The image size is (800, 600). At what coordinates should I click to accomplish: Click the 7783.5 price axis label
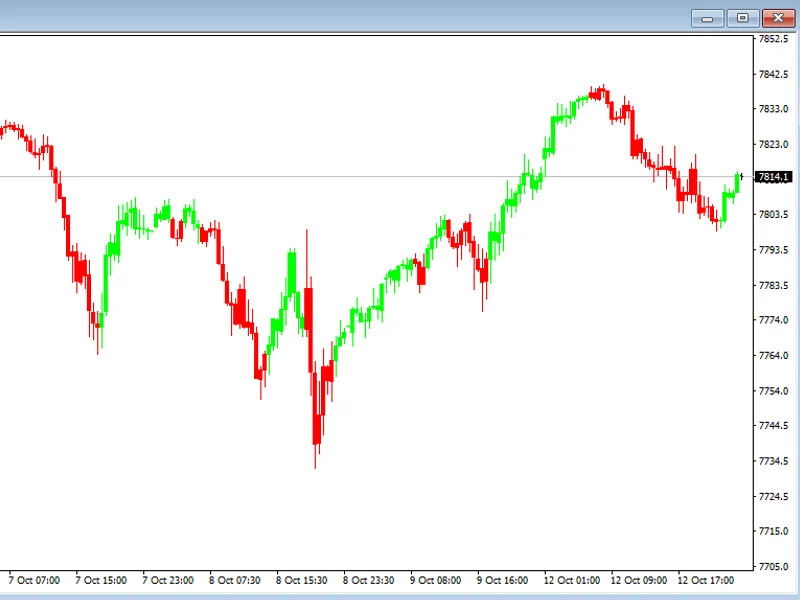pos(773,285)
